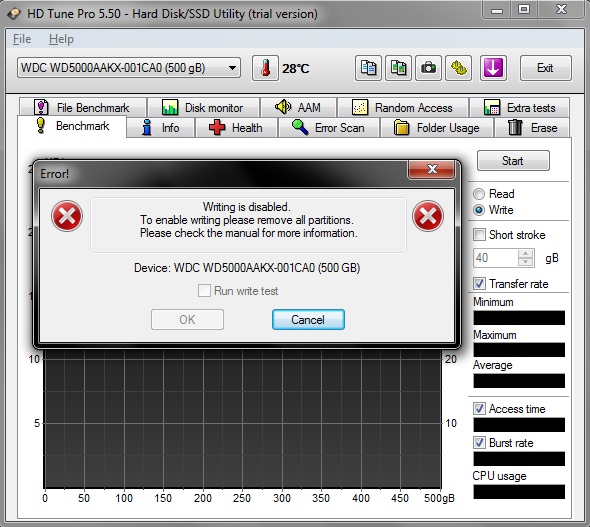Enable the Short stroke checkbox

pyautogui.click(x=479, y=235)
